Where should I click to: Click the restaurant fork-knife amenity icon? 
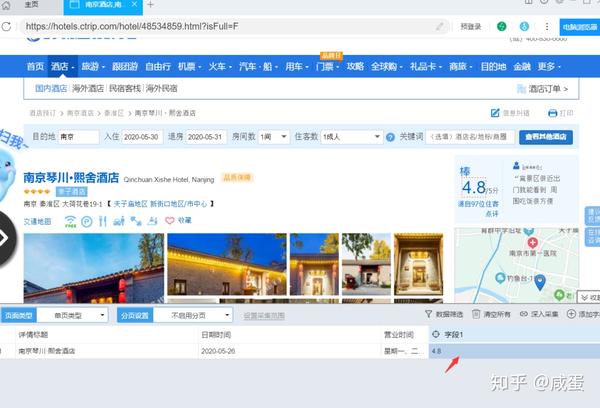(x=103, y=221)
